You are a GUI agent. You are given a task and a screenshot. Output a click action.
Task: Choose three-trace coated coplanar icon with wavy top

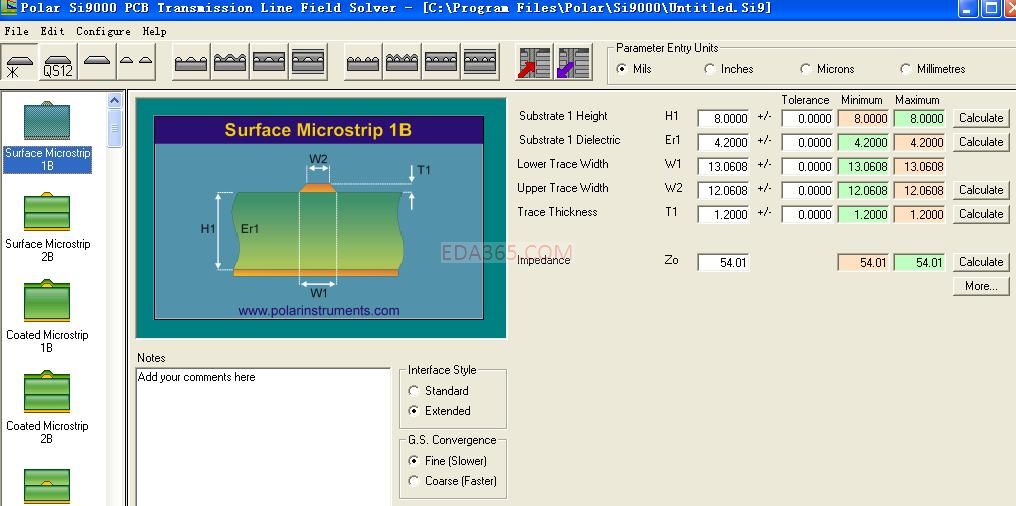click(x=230, y=62)
